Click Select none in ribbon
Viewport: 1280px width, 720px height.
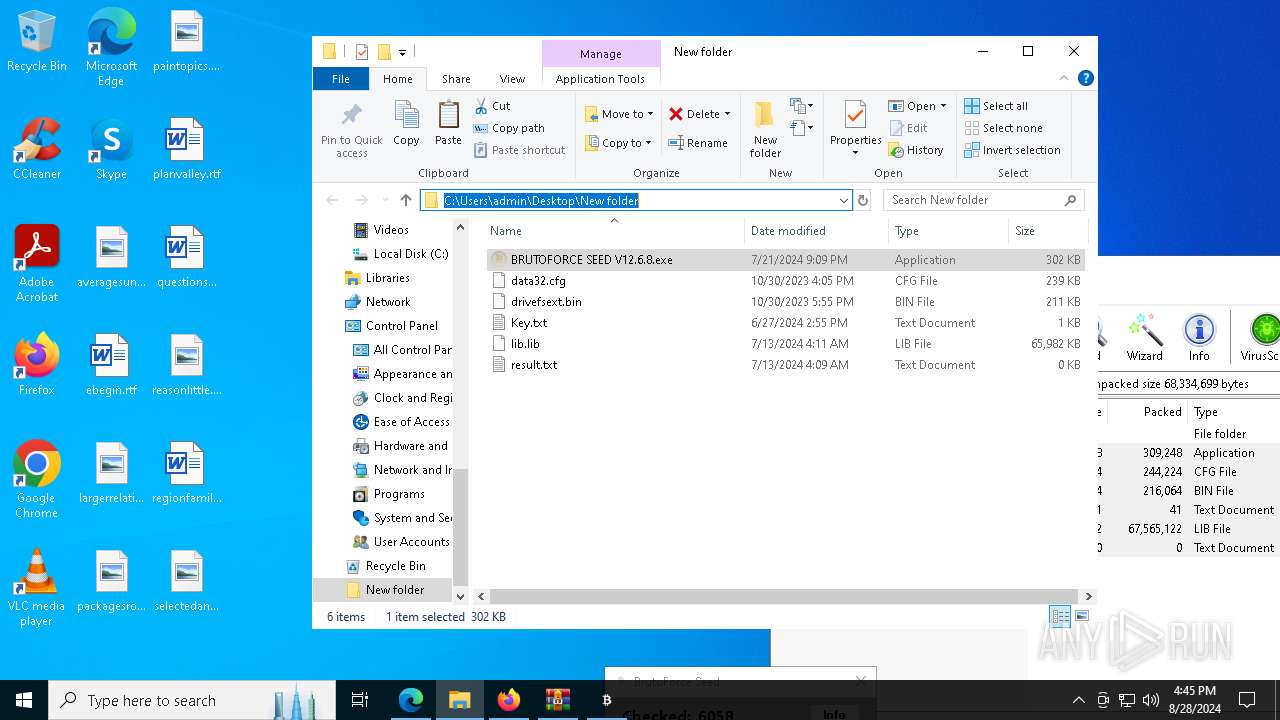[1003, 128]
